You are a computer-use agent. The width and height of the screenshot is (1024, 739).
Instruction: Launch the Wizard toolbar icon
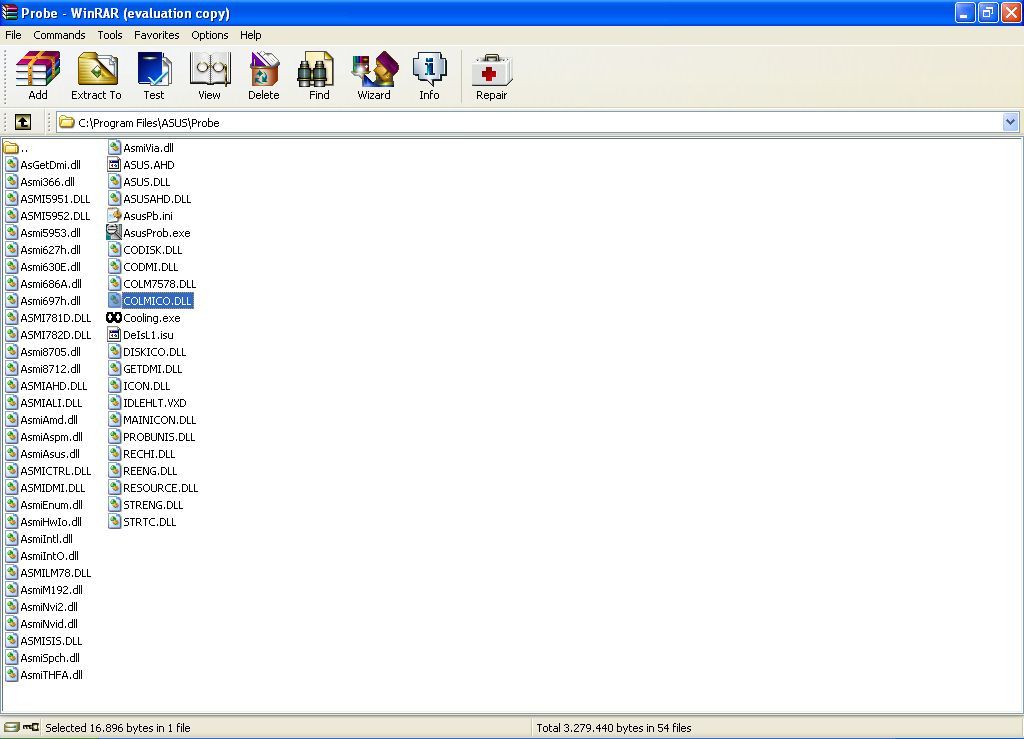click(x=373, y=75)
